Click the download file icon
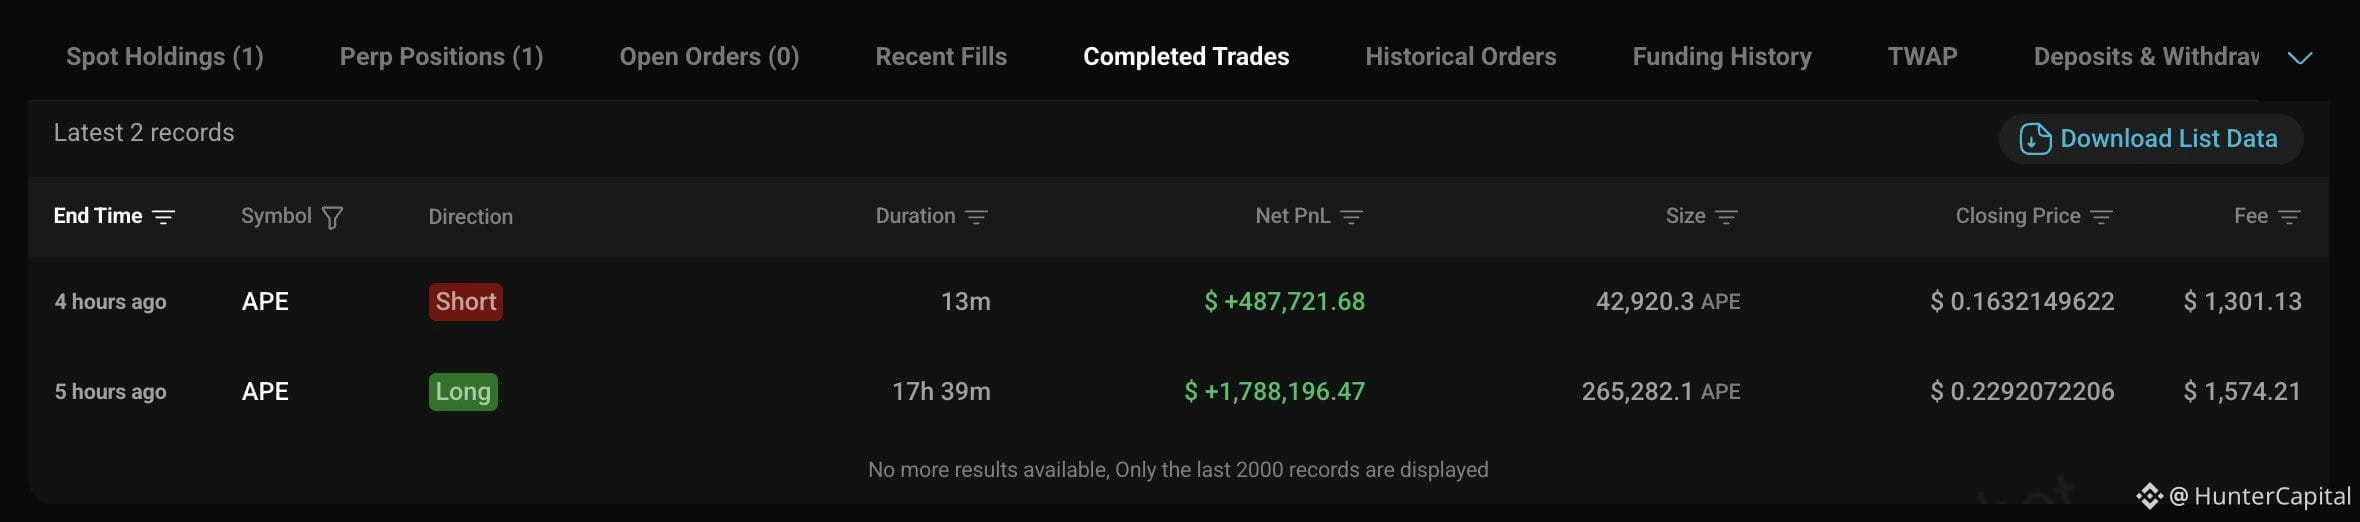Image resolution: width=2360 pixels, height=522 pixels. (2035, 139)
